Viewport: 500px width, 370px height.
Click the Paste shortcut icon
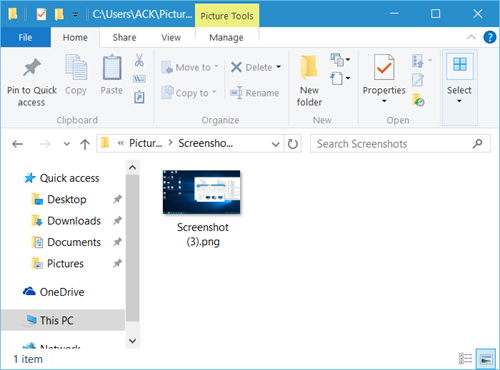139,97
